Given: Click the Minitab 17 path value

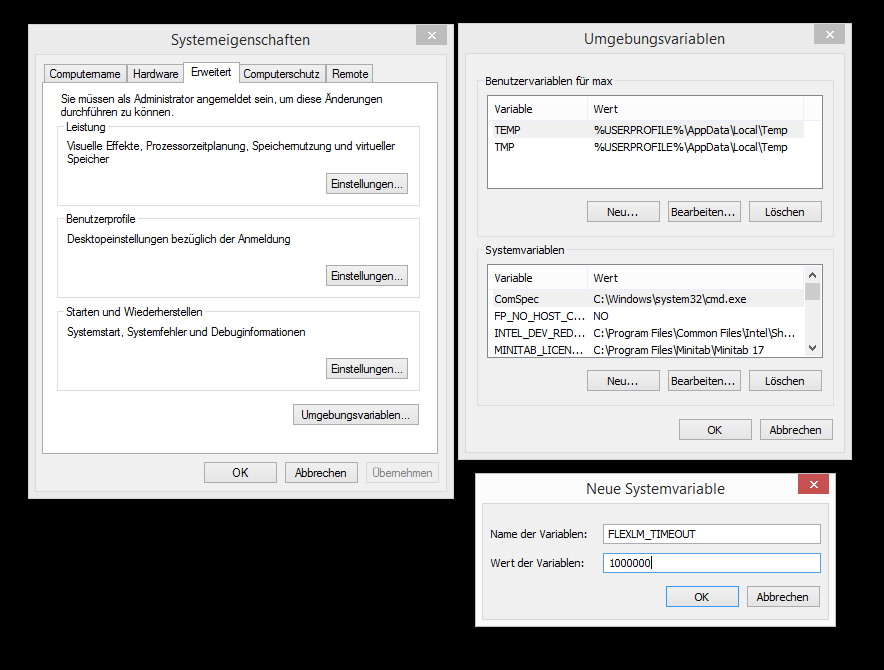Looking at the screenshot, I should coord(679,350).
